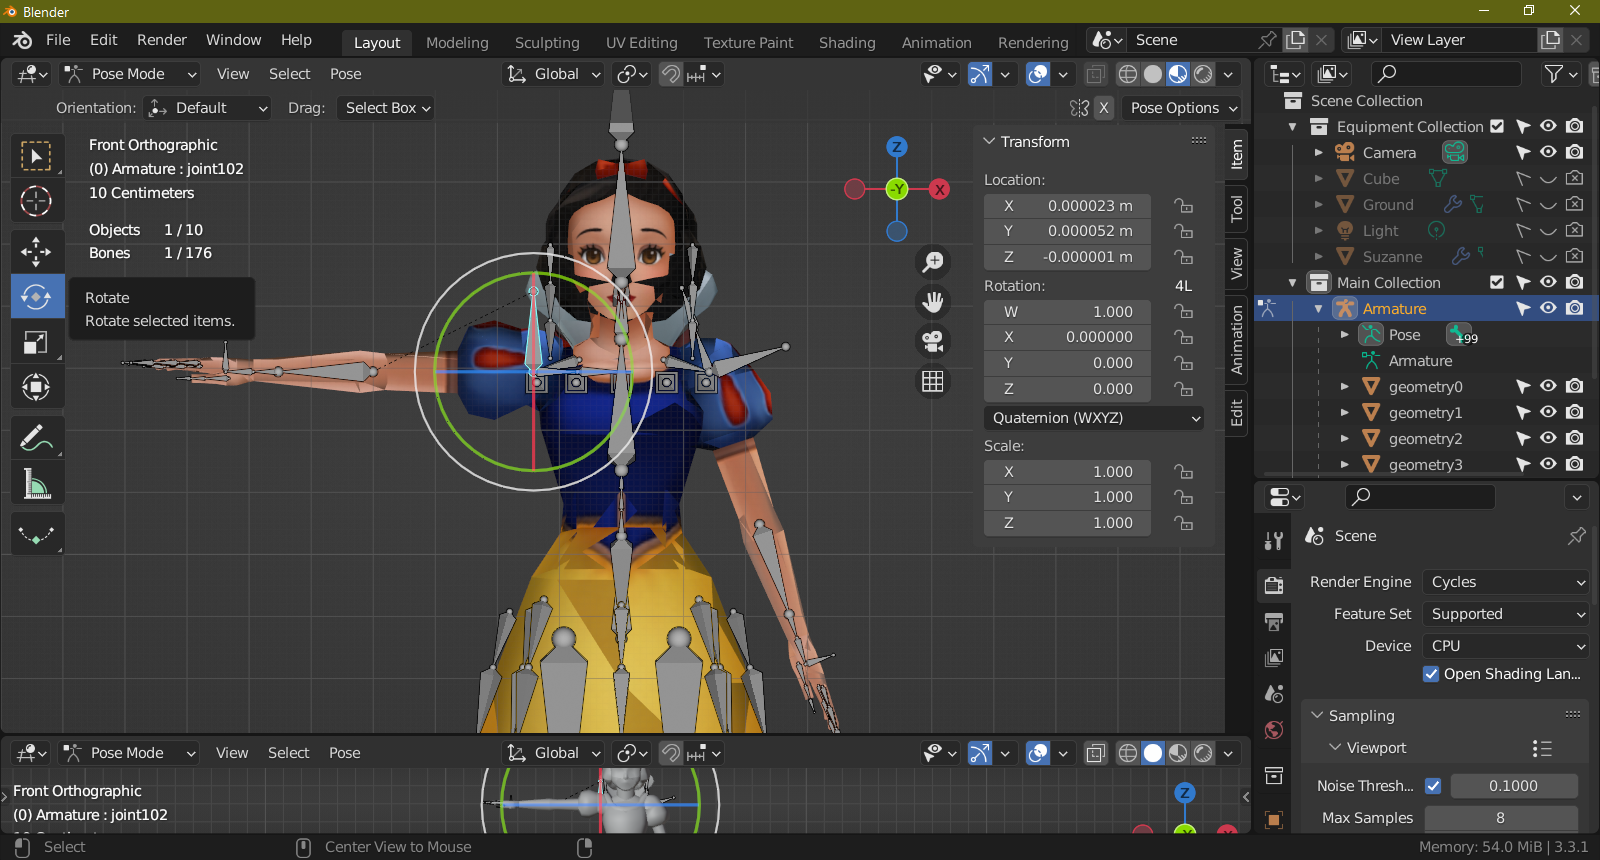
Task: Toggle visibility of geometry0
Action: click(1548, 386)
